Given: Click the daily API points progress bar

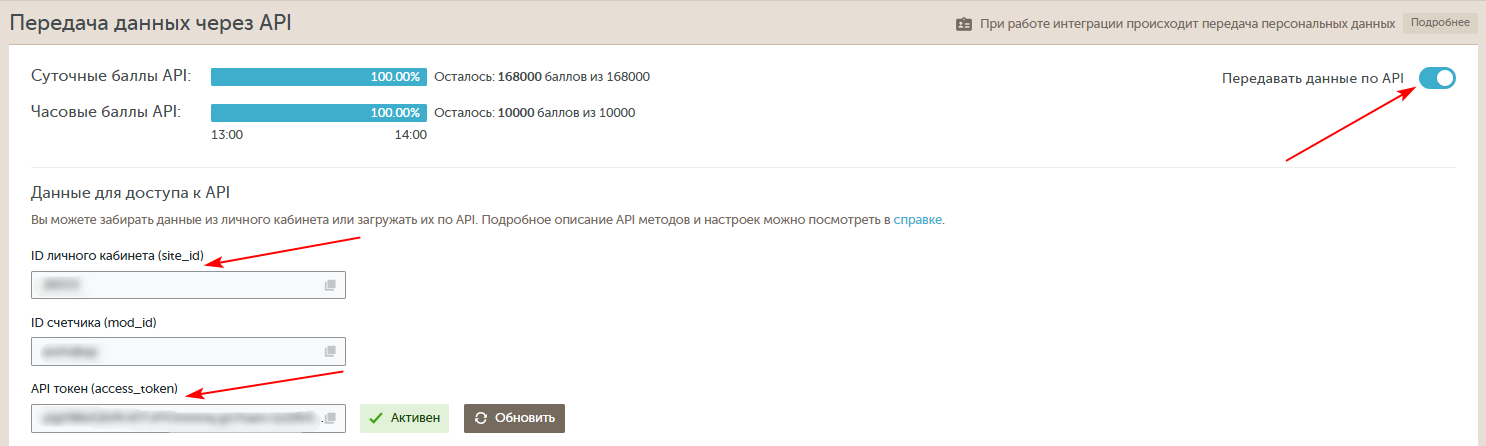Looking at the screenshot, I should tap(318, 77).
